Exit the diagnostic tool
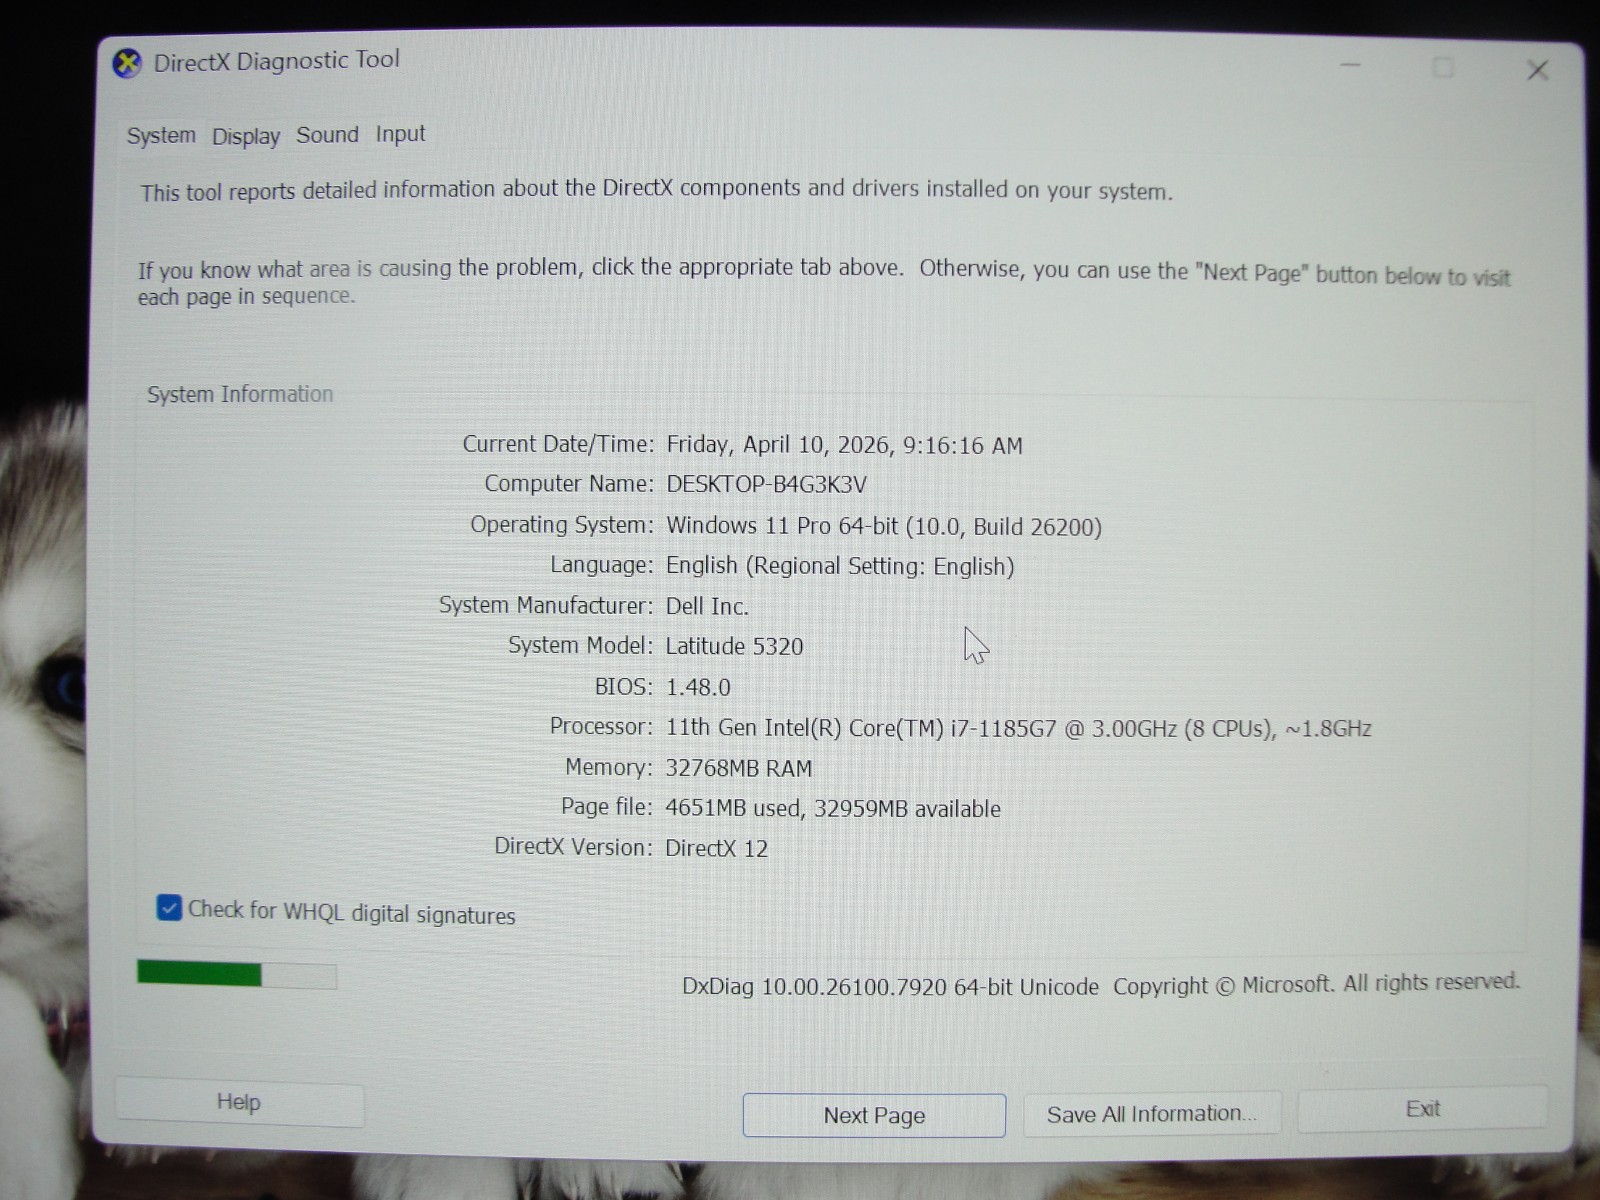Image resolution: width=1600 pixels, height=1200 pixels. pyautogui.click(x=1422, y=1109)
